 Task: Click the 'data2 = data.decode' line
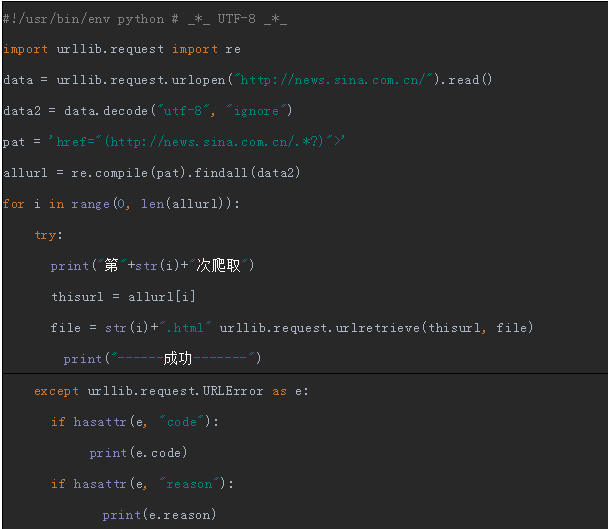pos(148,111)
